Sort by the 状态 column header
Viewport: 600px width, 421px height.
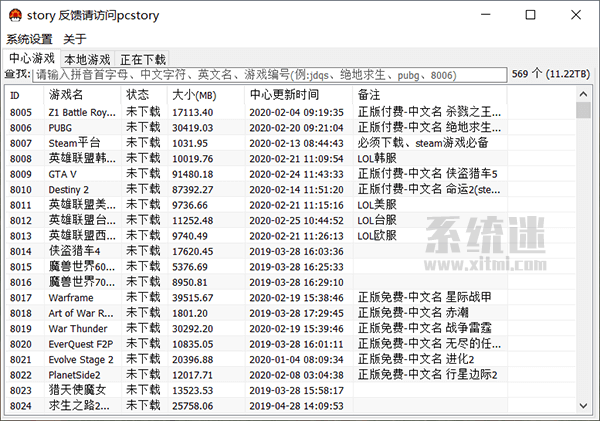click(144, 95)
